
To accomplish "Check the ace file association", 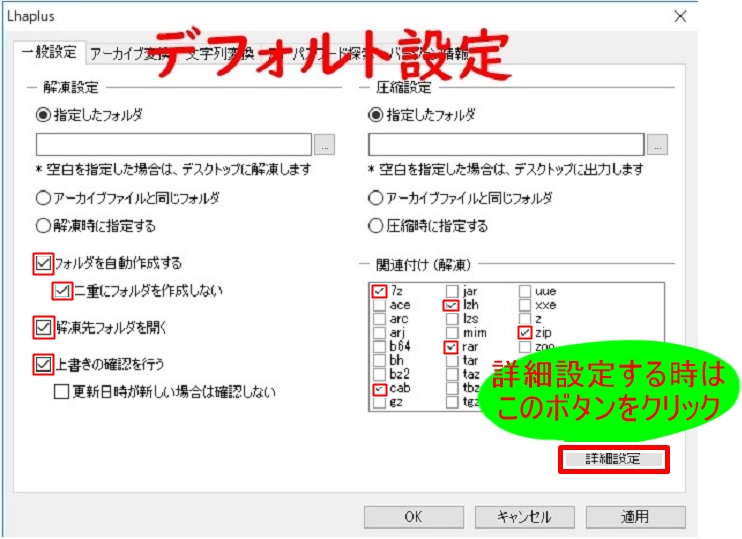I will pyautogui.click(x=379, y=305).
